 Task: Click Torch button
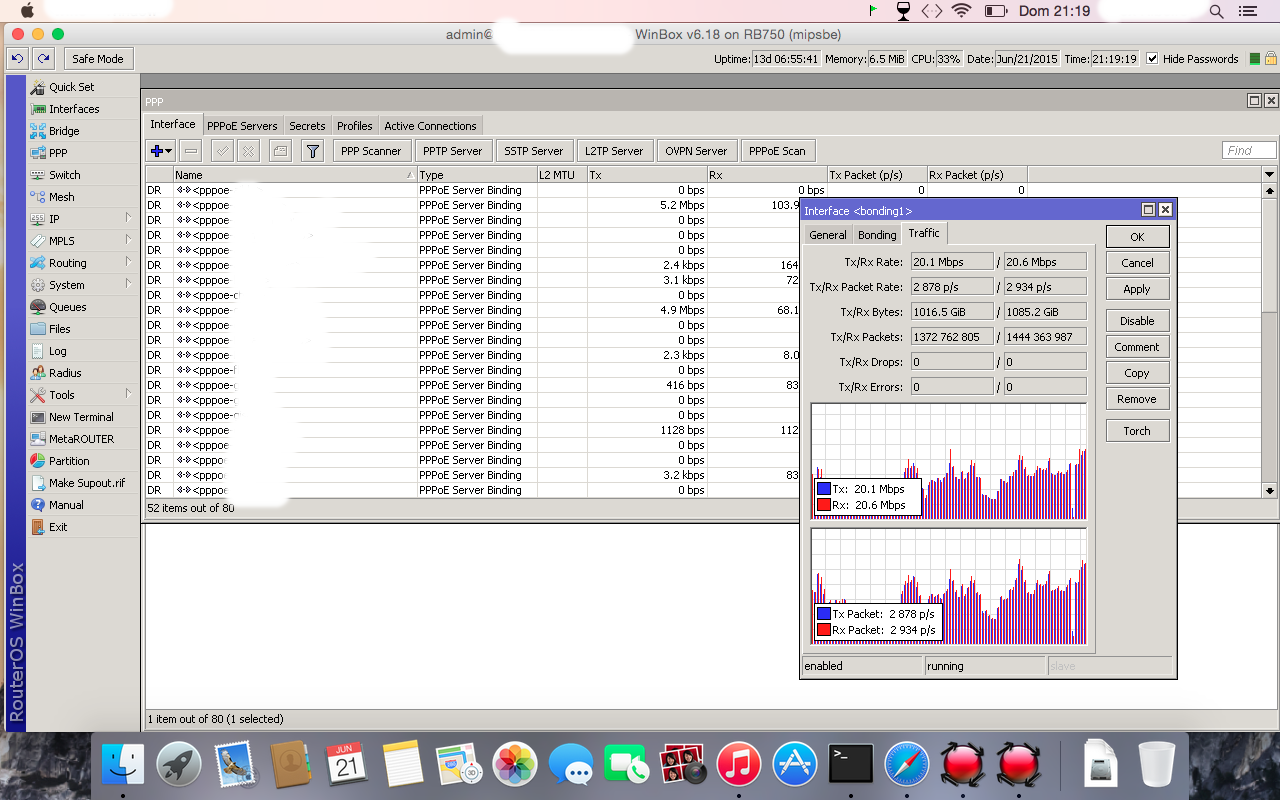1137,431
